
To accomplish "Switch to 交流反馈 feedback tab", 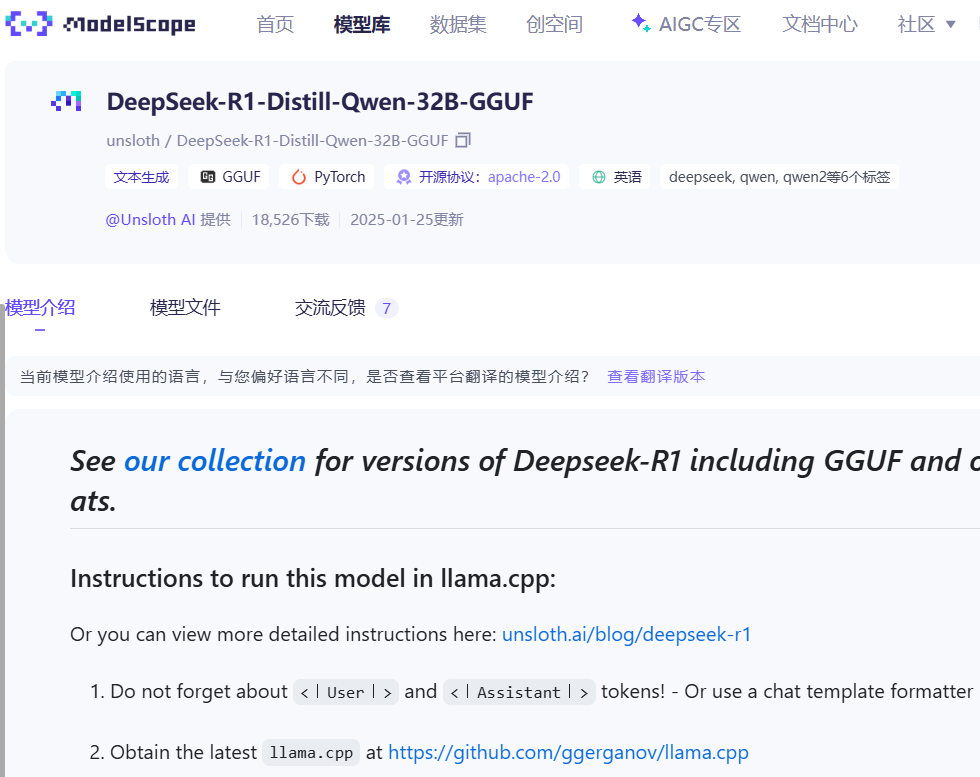I will [x=330, y=308].
